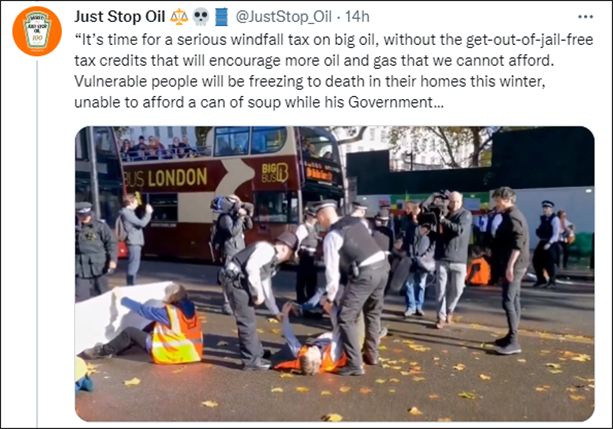613x429 pixels.
Task: Click the Big Bus logo on the bus
Action: point(275,173)
